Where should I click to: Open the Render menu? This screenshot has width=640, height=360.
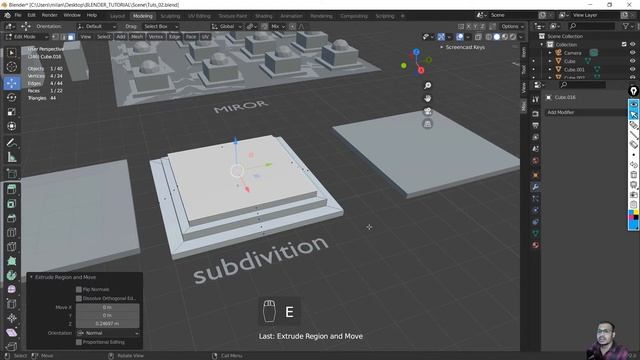tap(49, 15)
